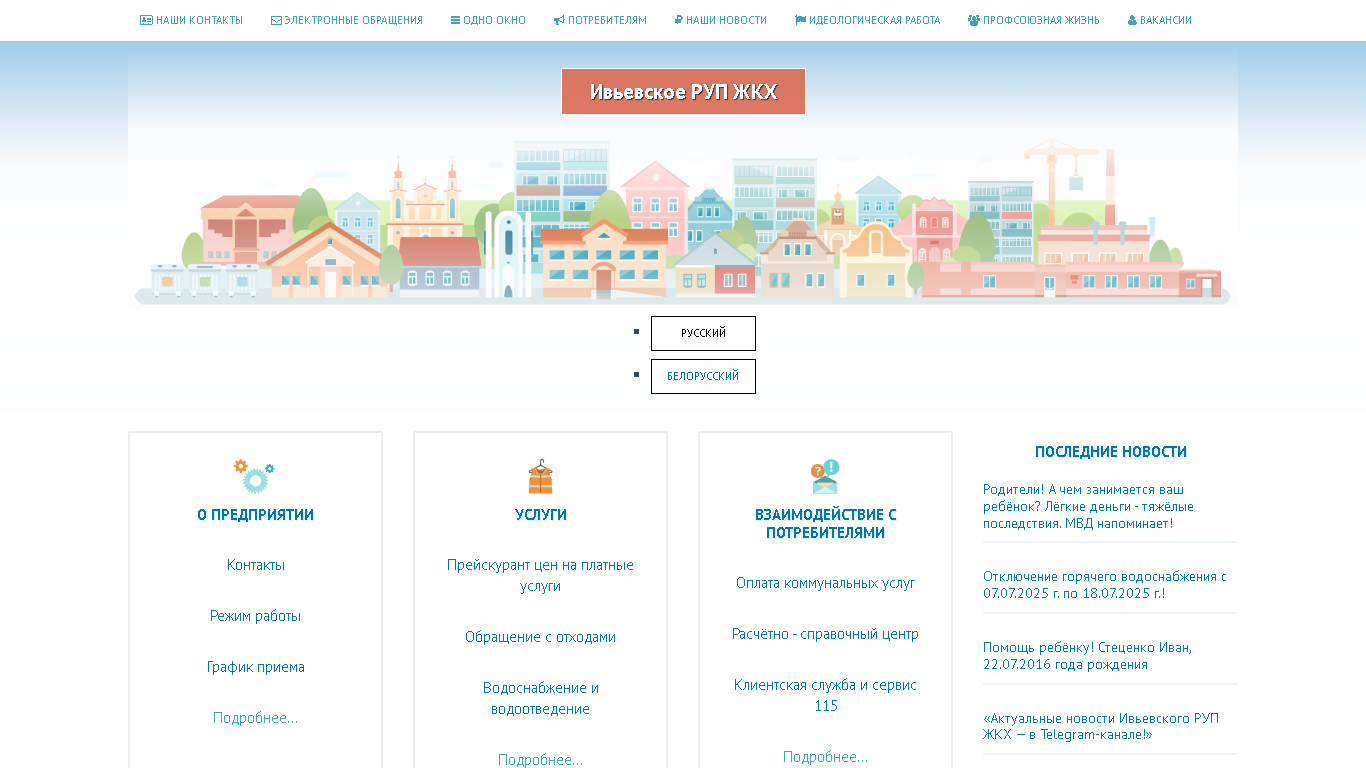Open Прейскурант цен на платные услуги

tap(540, 576)
